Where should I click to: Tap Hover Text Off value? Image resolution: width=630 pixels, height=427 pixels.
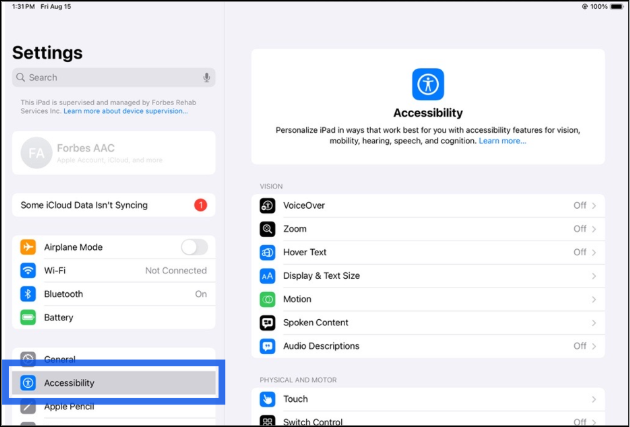pos(580,252)
